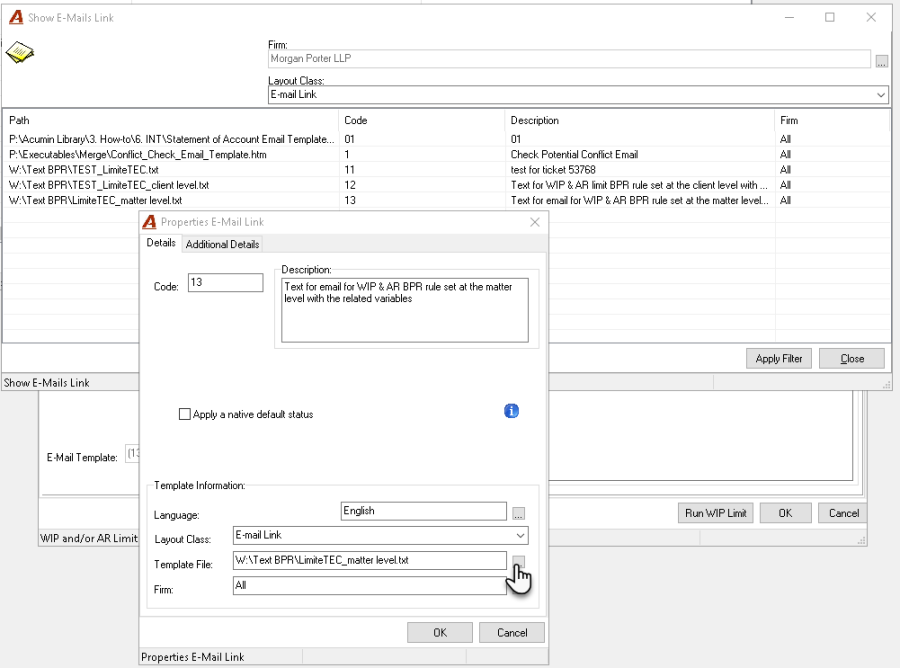Click the Firm field showing All in Properties
This screenshot has height=668, width=900.
370,585
